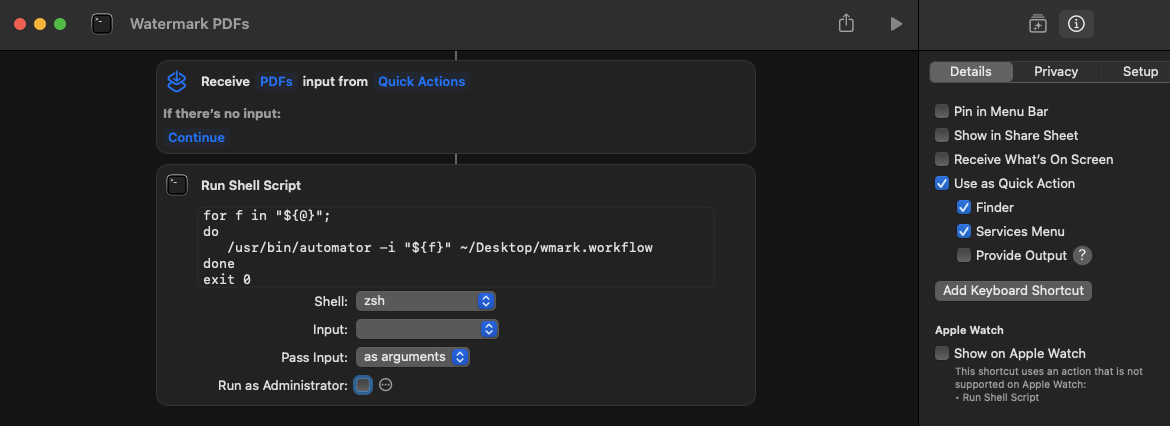Switch to the Privacy tab
The height and width of the screenshot is (426, 1170).
click(x=1055, y=72)
